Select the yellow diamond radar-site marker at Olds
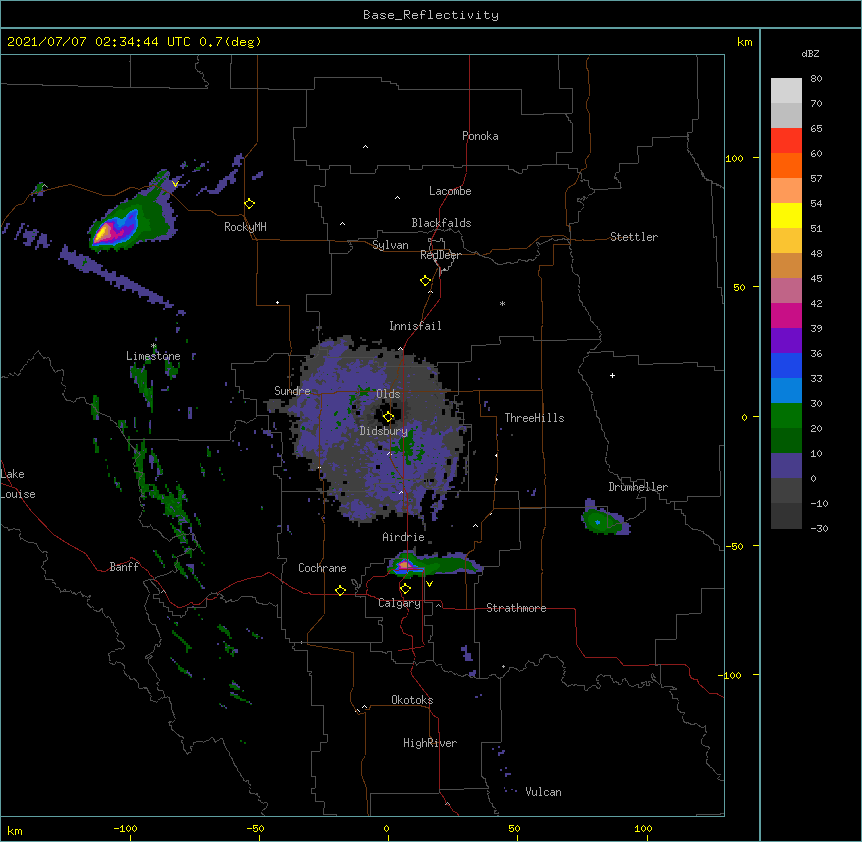 point(388,417)
